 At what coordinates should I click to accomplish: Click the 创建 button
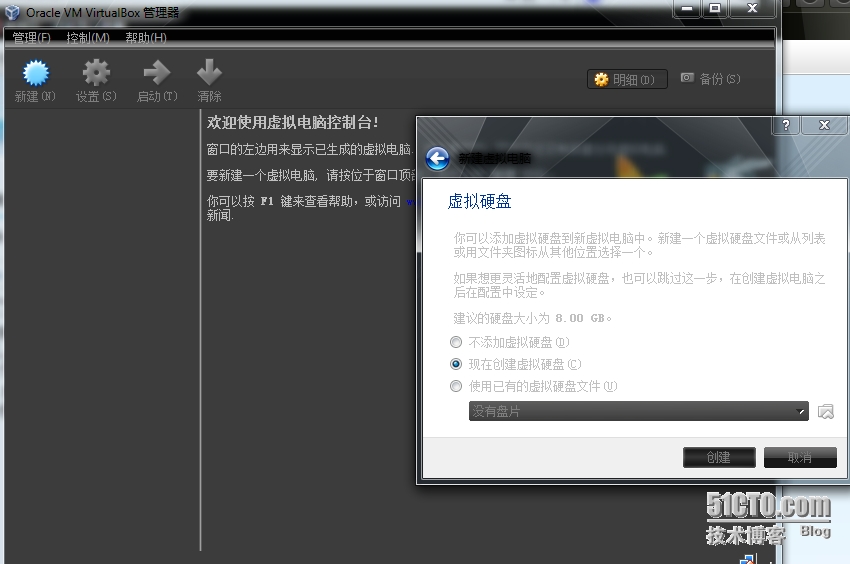(719, 457)
